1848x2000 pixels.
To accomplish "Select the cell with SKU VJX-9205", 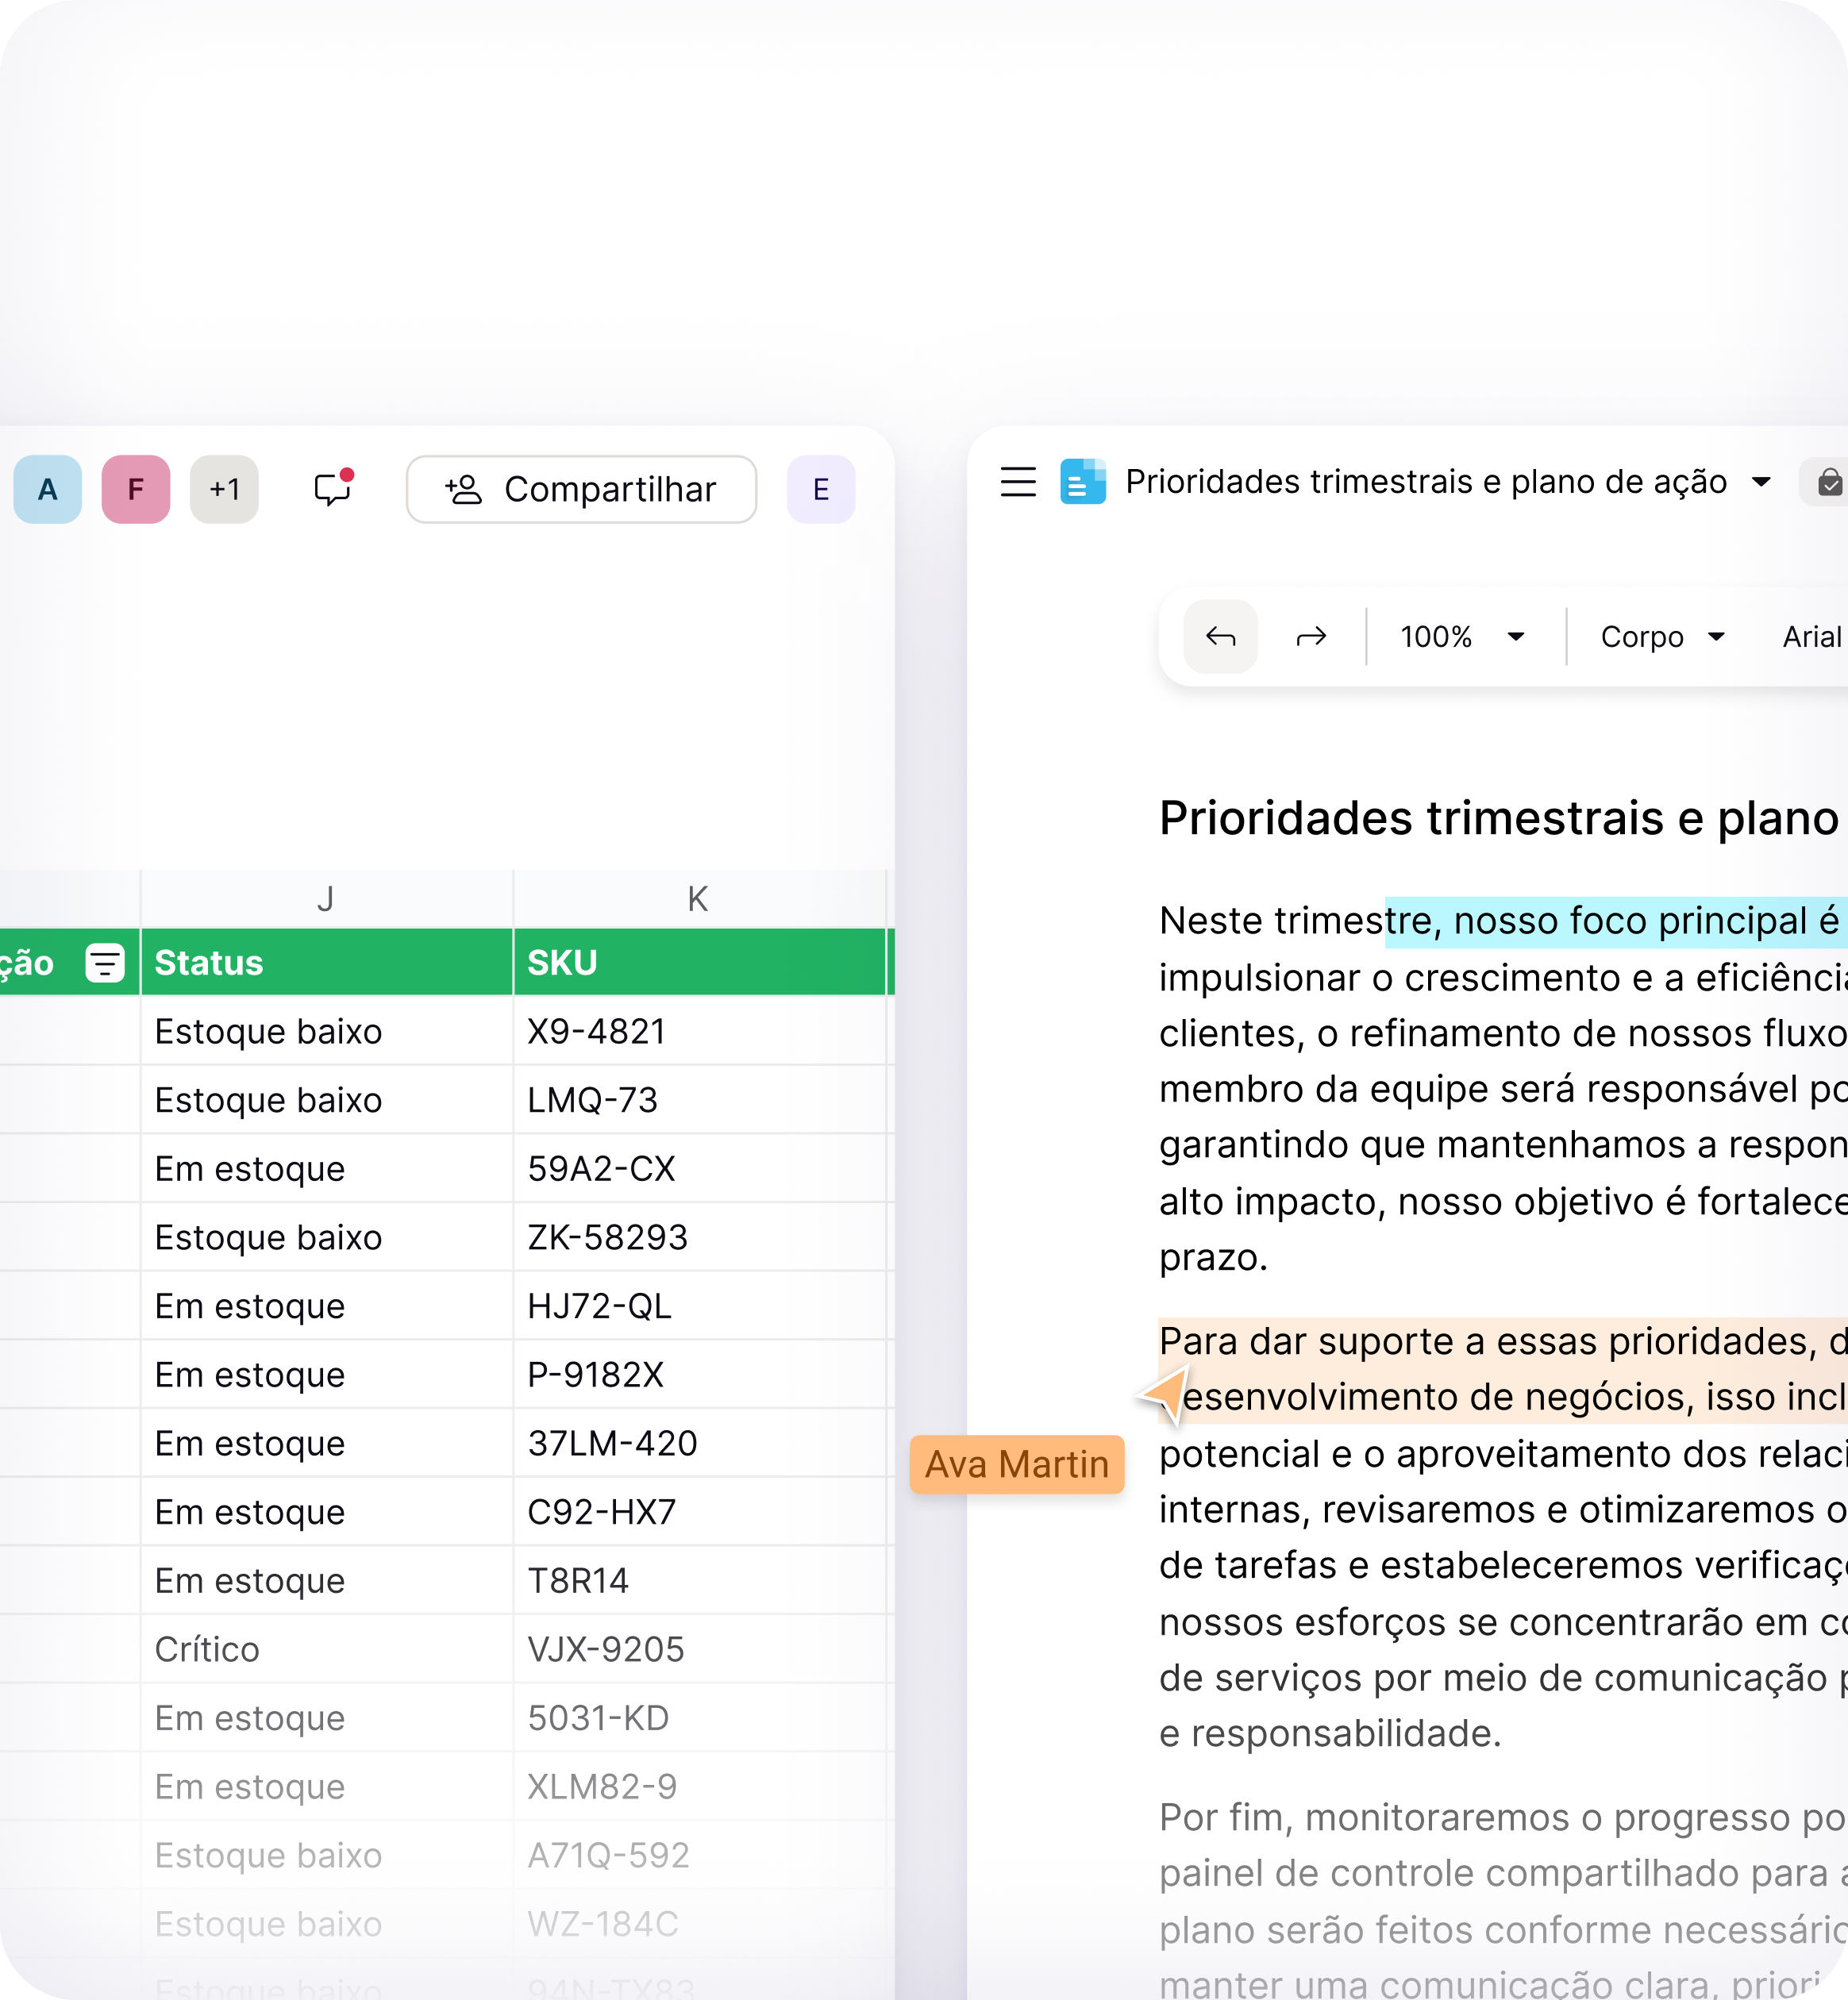I will [698, 1649].
